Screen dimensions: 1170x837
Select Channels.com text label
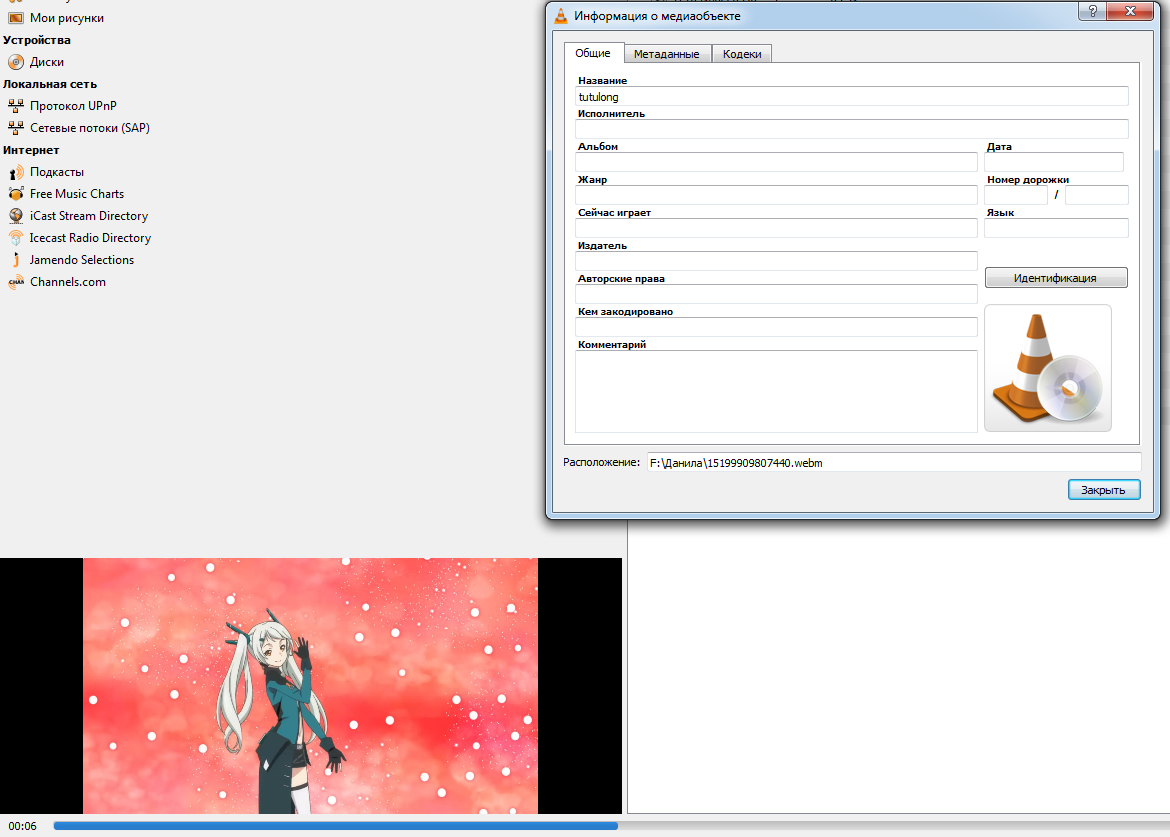[68, 282]
